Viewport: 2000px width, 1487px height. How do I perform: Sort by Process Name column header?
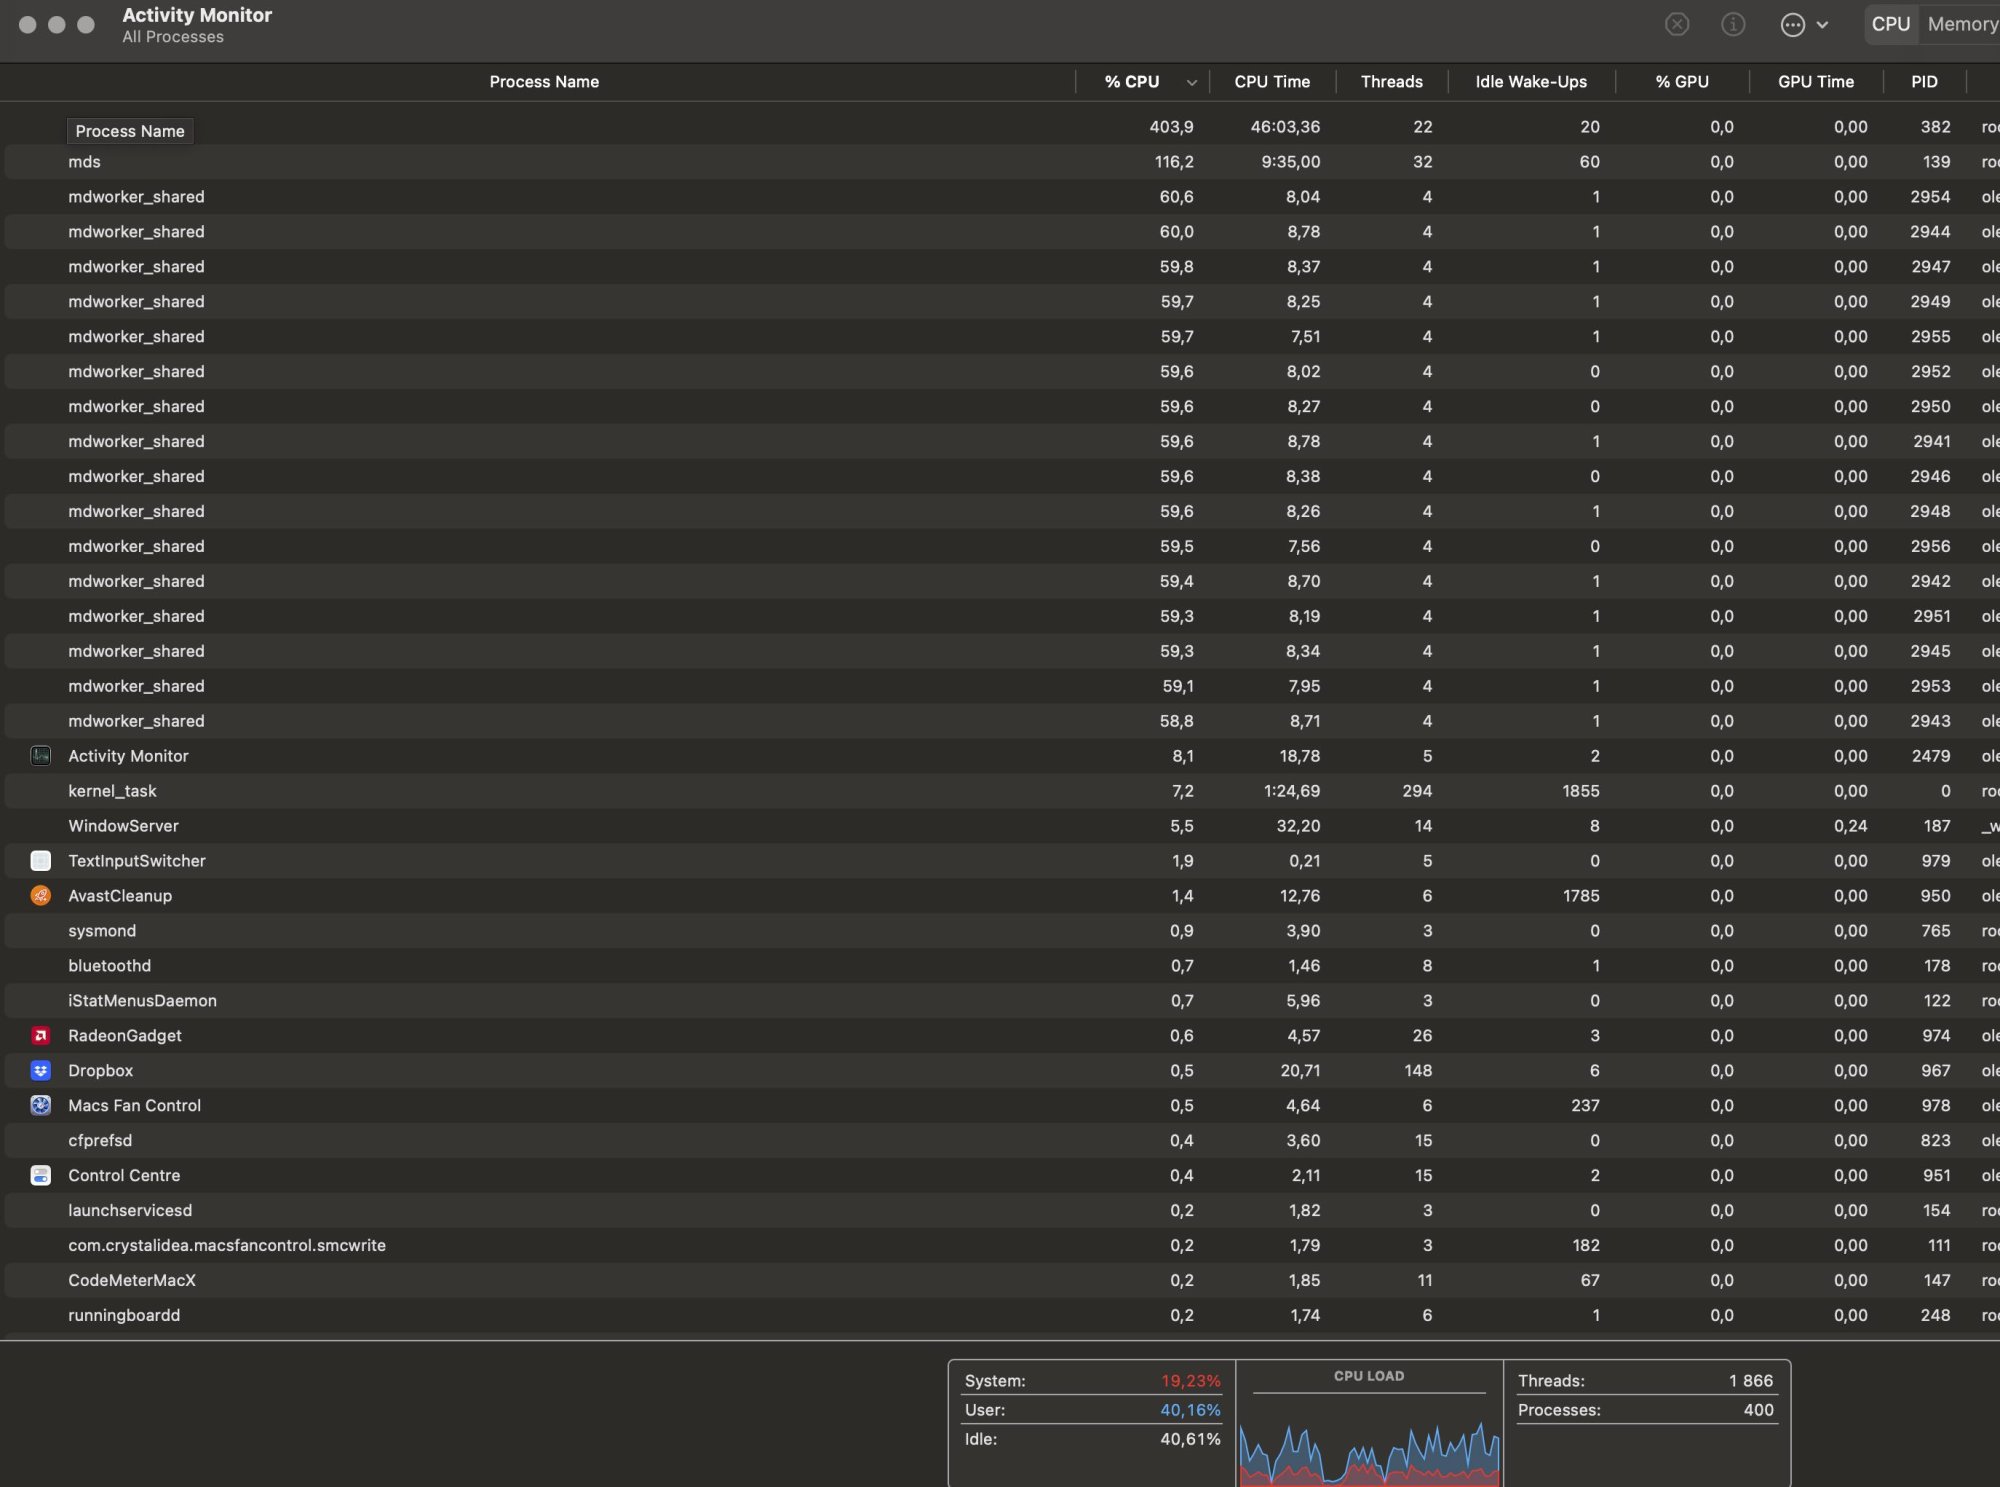point(544,82)
